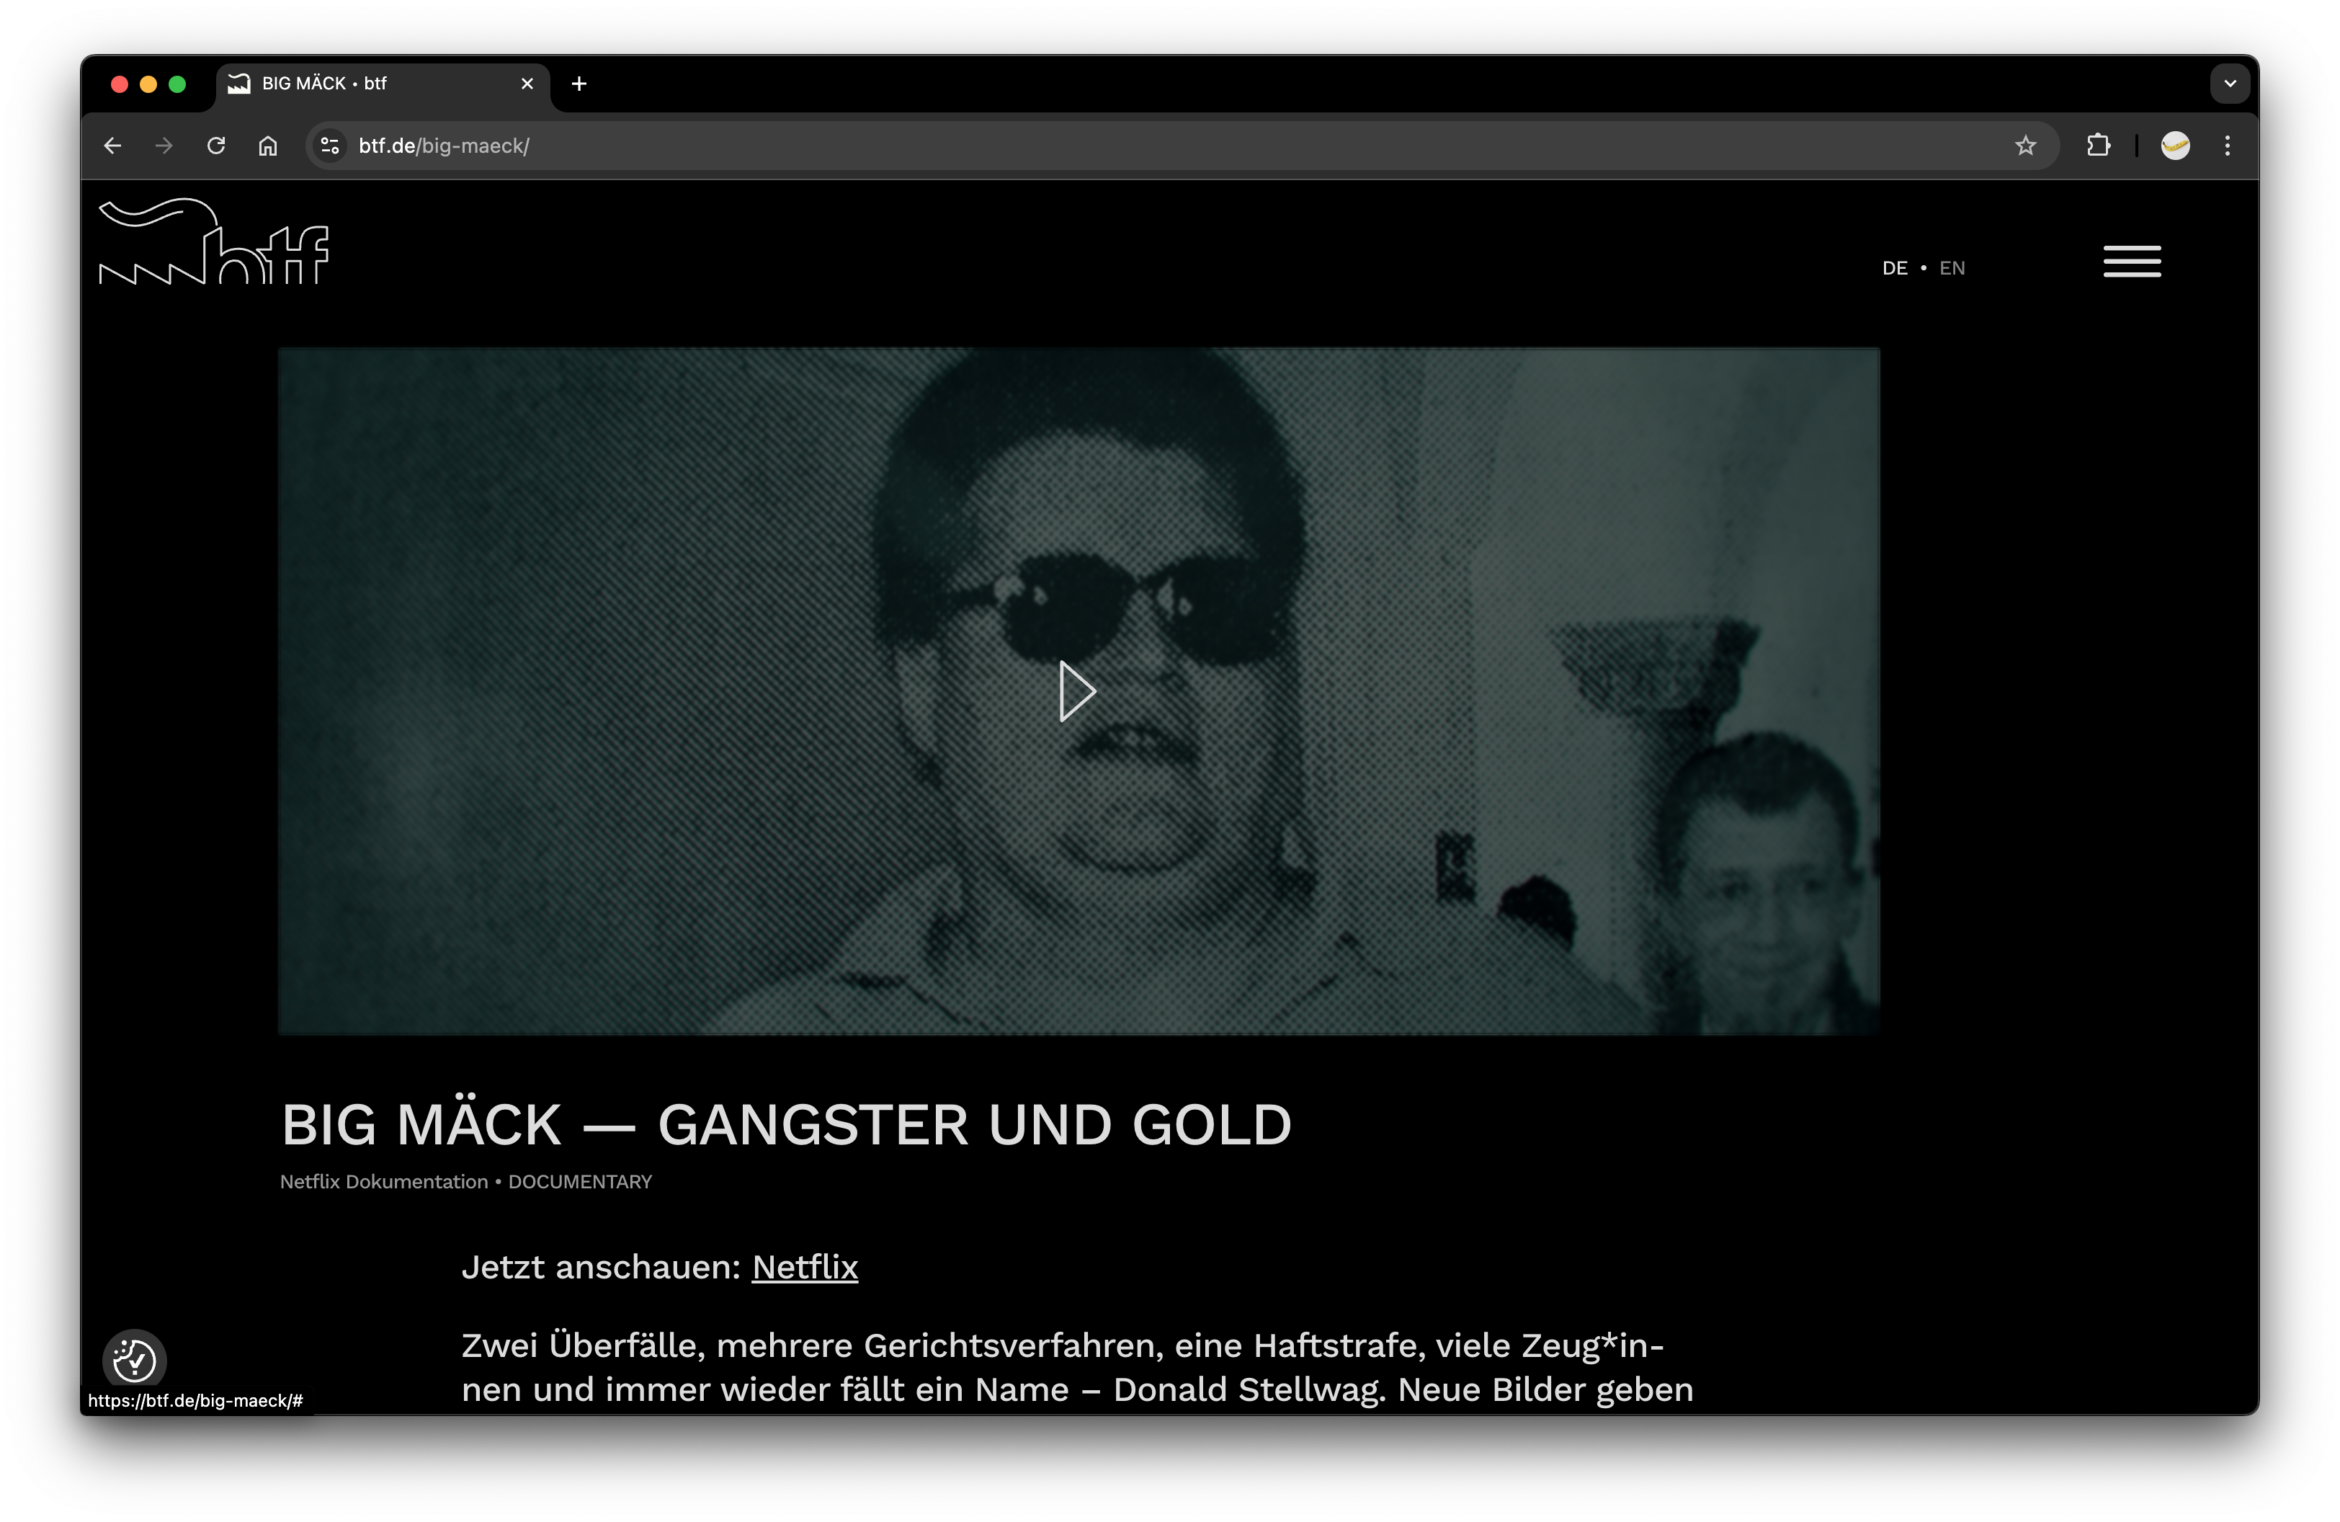This screenshot has height=1522, width=2340.
Task: Open the browser extensions puzzle icon
Action: 2098,146
